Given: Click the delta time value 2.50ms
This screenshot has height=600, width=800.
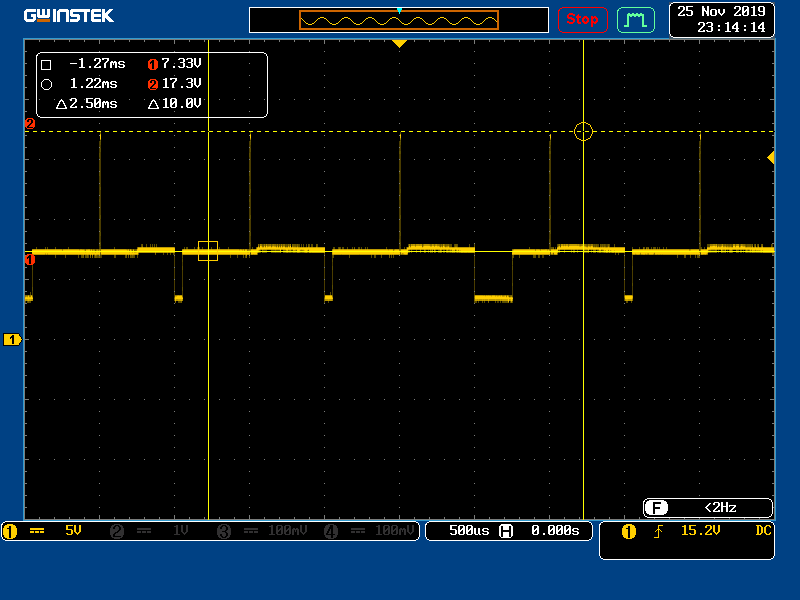Looking at the screenshot, I should [93, 104].
